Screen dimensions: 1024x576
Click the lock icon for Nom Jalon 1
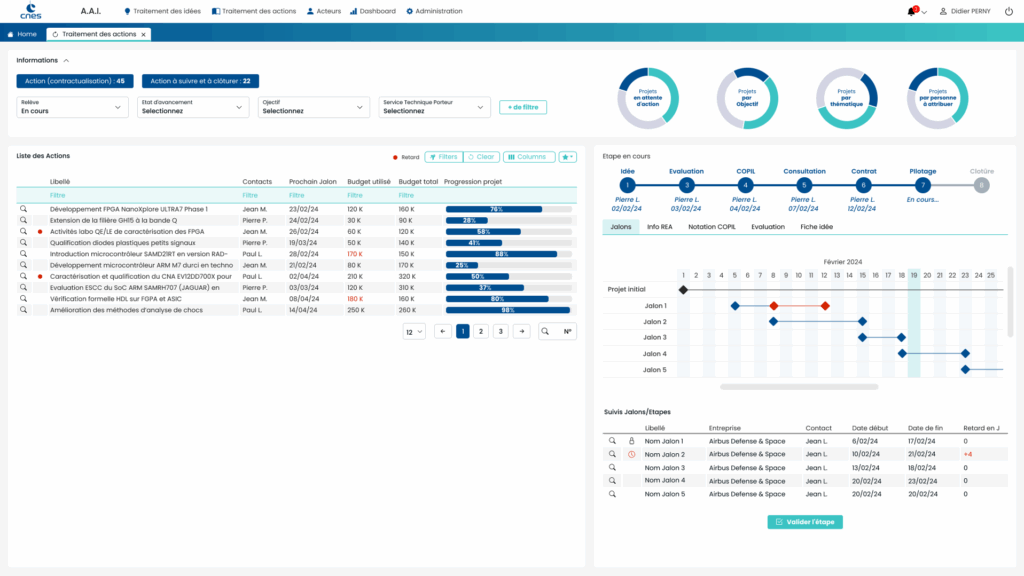tap(631, 441)
